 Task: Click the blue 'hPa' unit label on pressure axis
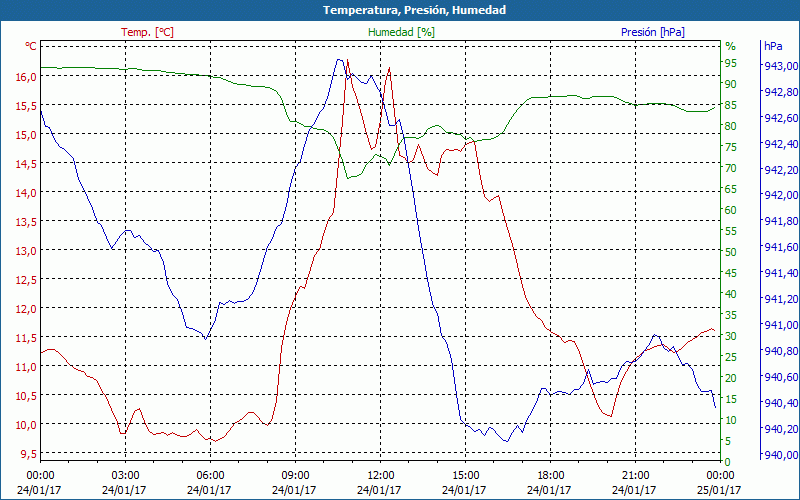773,46
